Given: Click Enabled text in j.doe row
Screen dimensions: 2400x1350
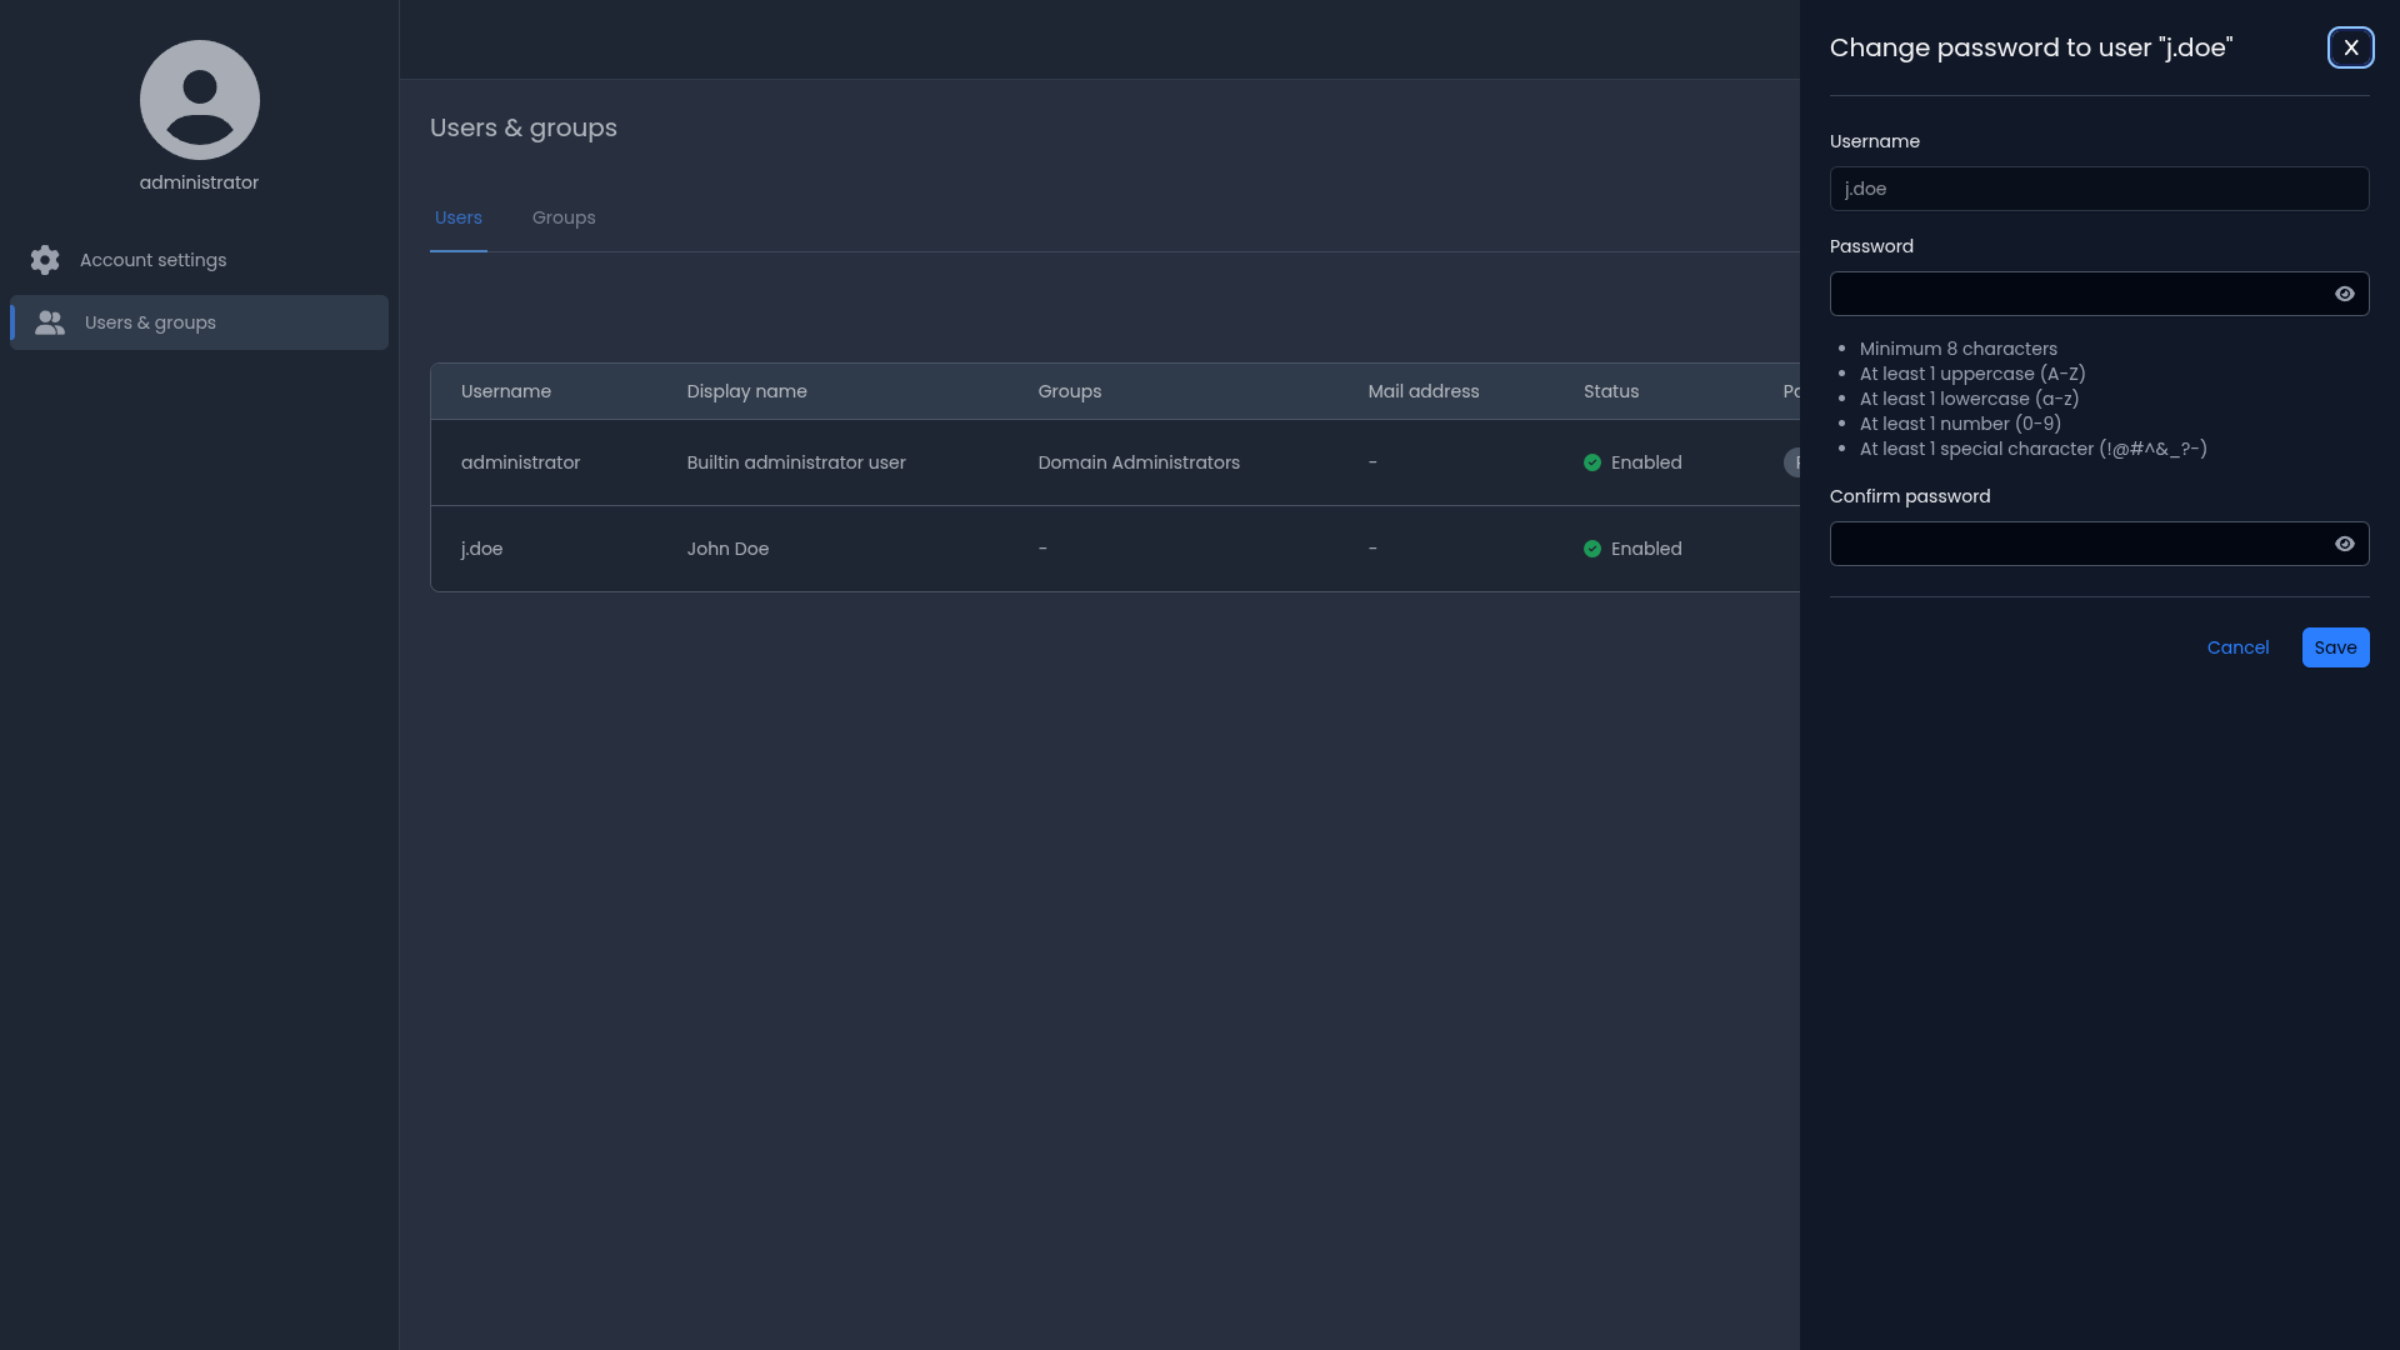Looking at the screenshot, I should [x=1646, y=549].
